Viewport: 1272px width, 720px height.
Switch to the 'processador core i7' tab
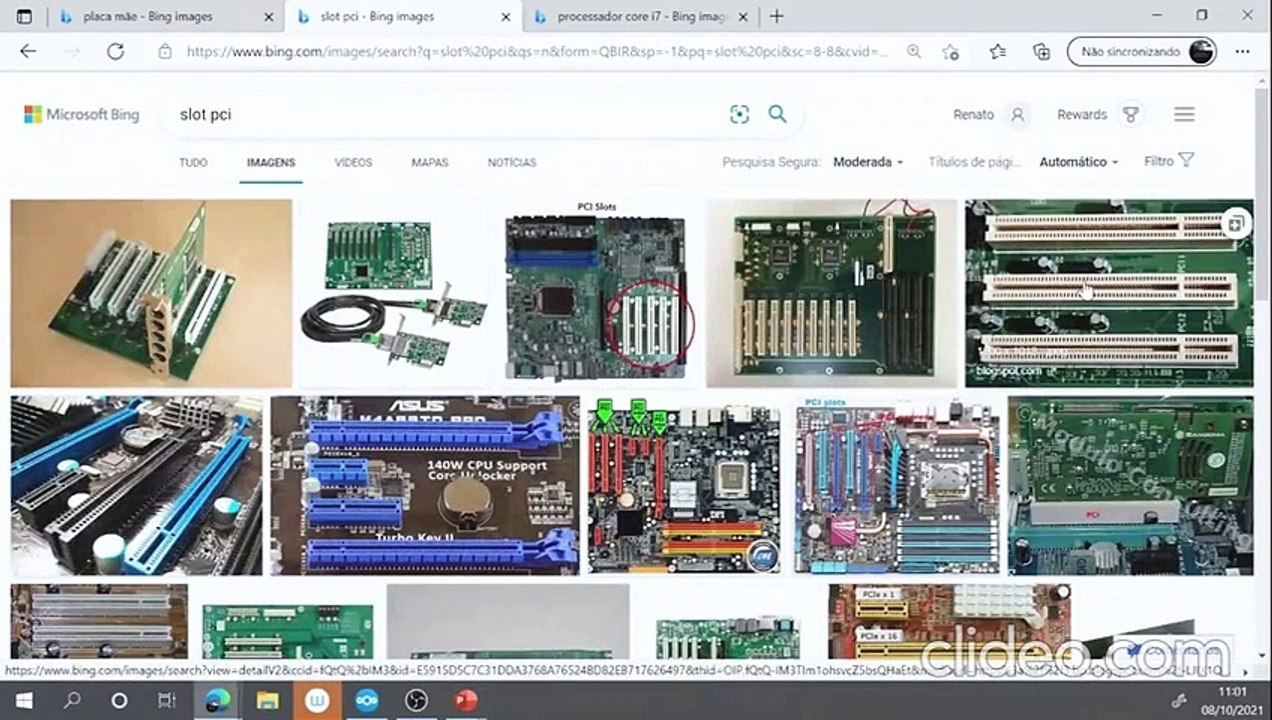[642, 17]
